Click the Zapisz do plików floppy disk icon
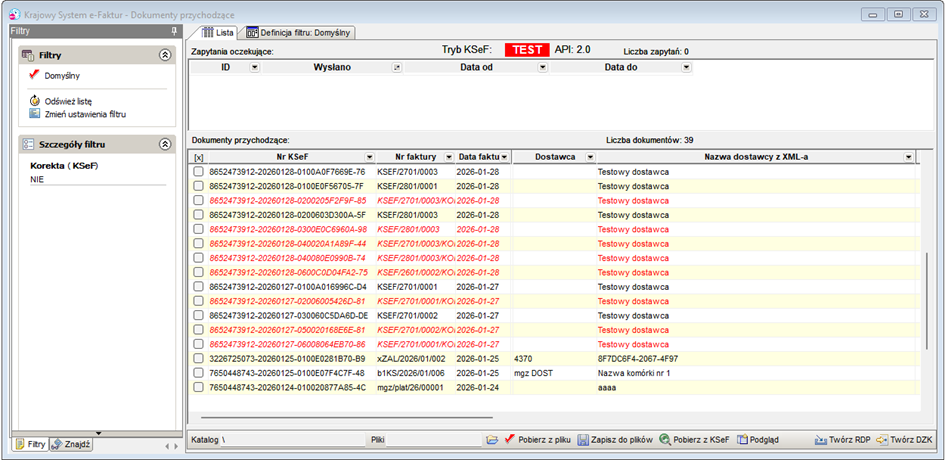This screenshot has height=460, width=945. (583, 440)
